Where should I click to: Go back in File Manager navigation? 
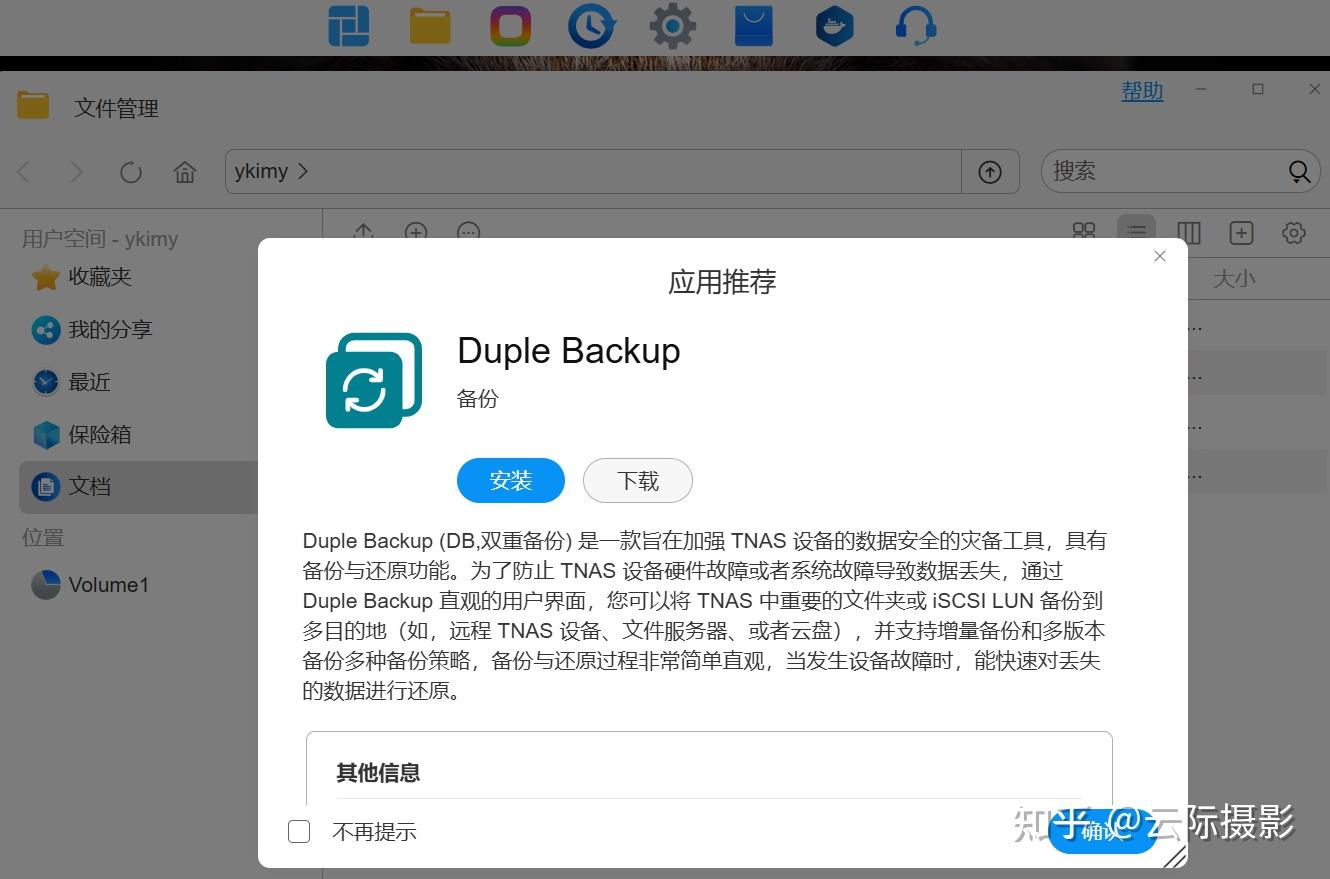[25, 172]
